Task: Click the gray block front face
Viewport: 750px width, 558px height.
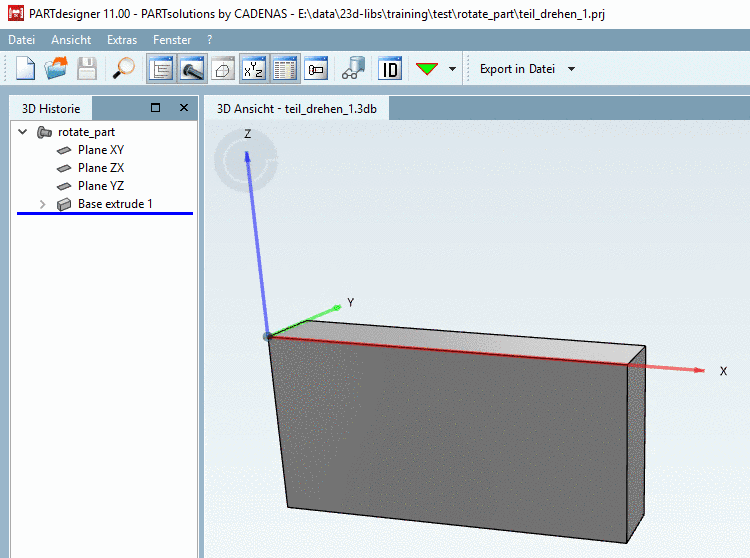Action: [x=454, y=440]
